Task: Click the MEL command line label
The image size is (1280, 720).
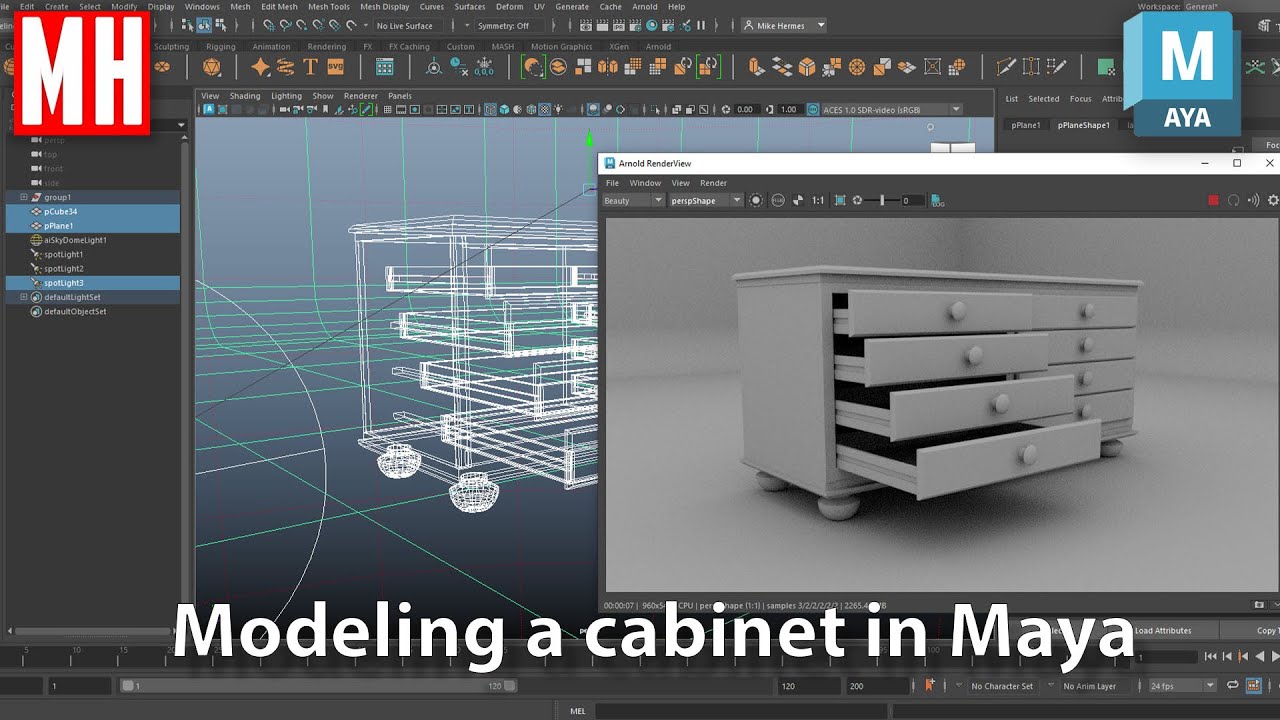Action: (x=578, y=711)
